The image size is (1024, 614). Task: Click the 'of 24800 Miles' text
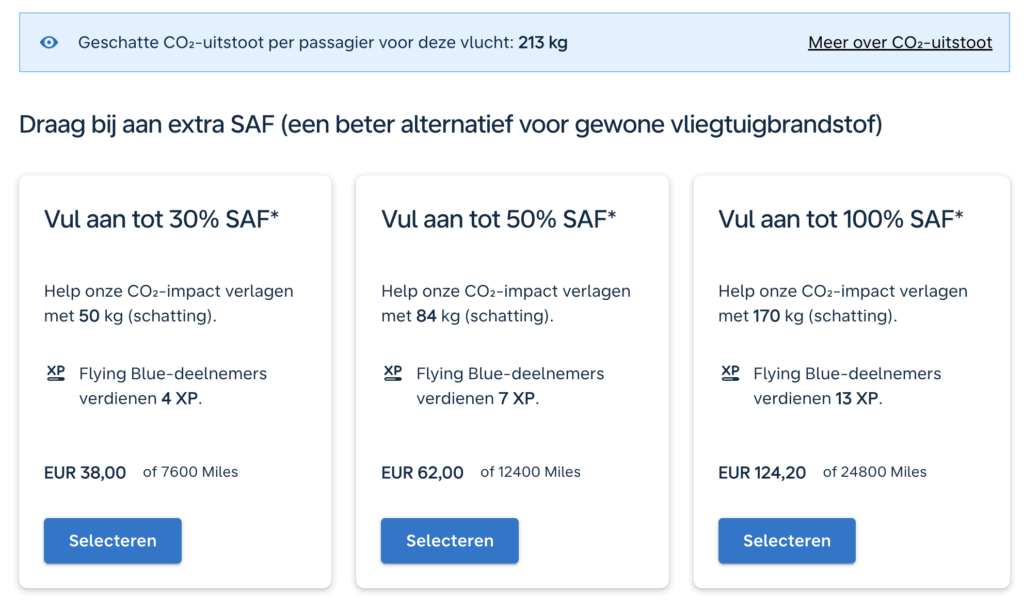tap(874, 472)
